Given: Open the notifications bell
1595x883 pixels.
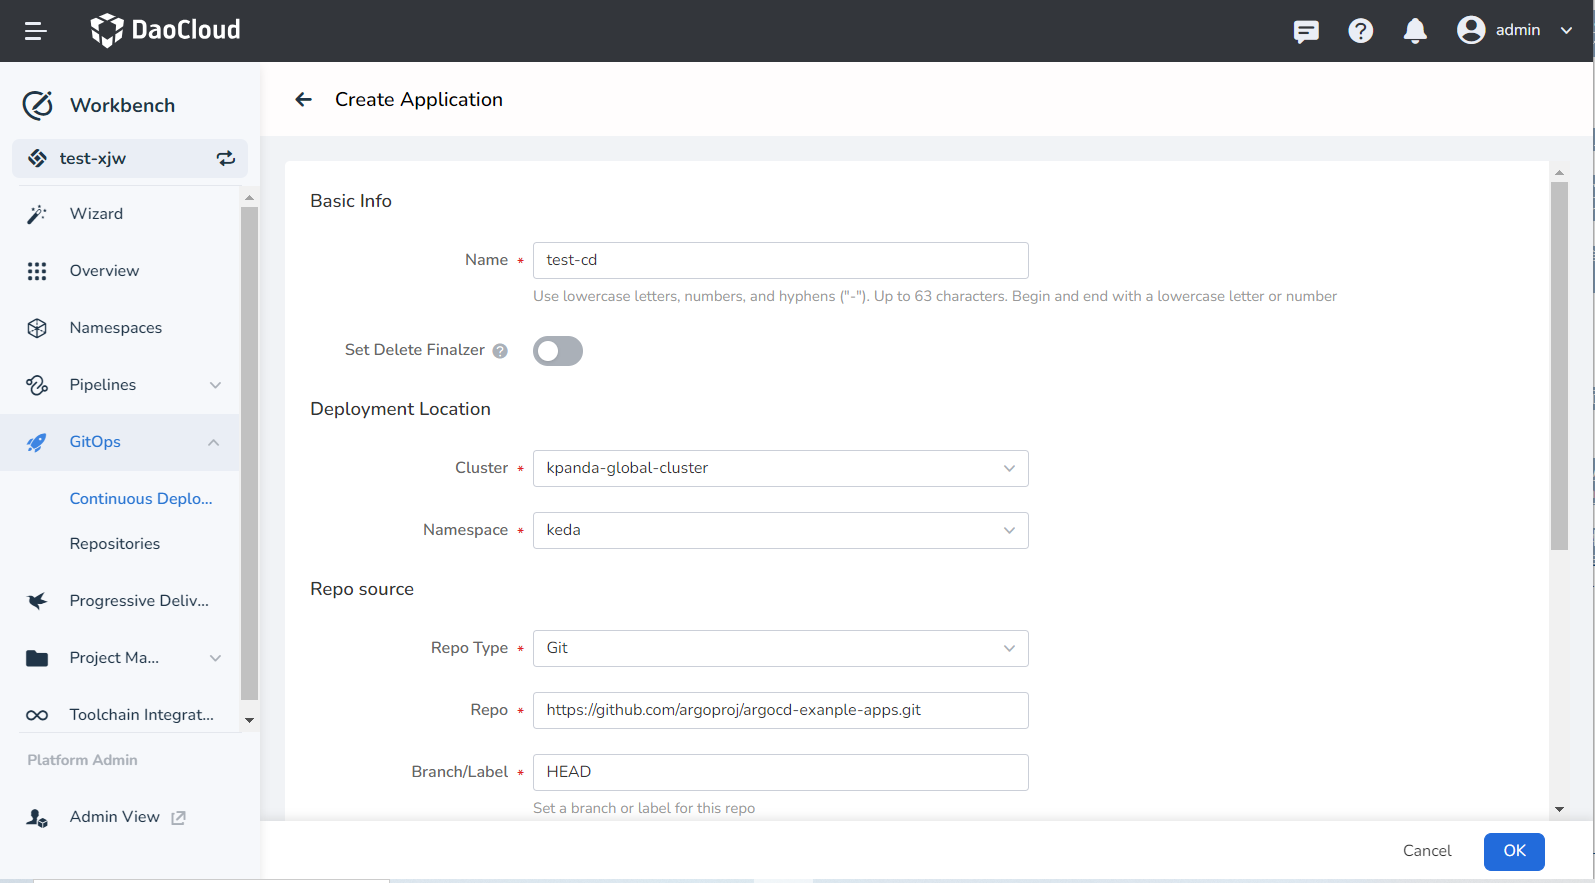Looking at the screenshot, I should tap(1415, 31).
